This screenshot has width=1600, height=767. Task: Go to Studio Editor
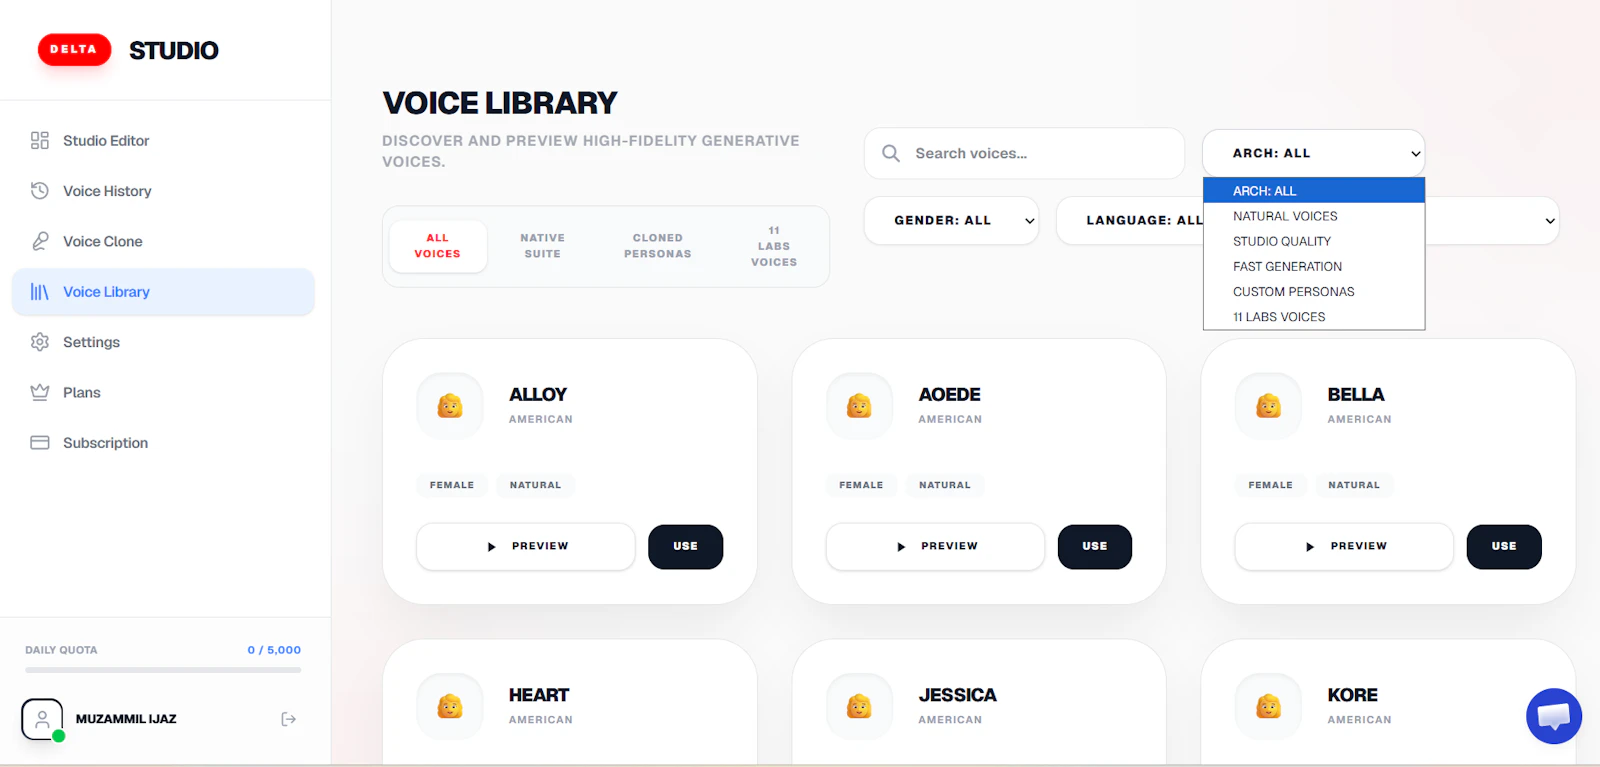tap(163, 141)
